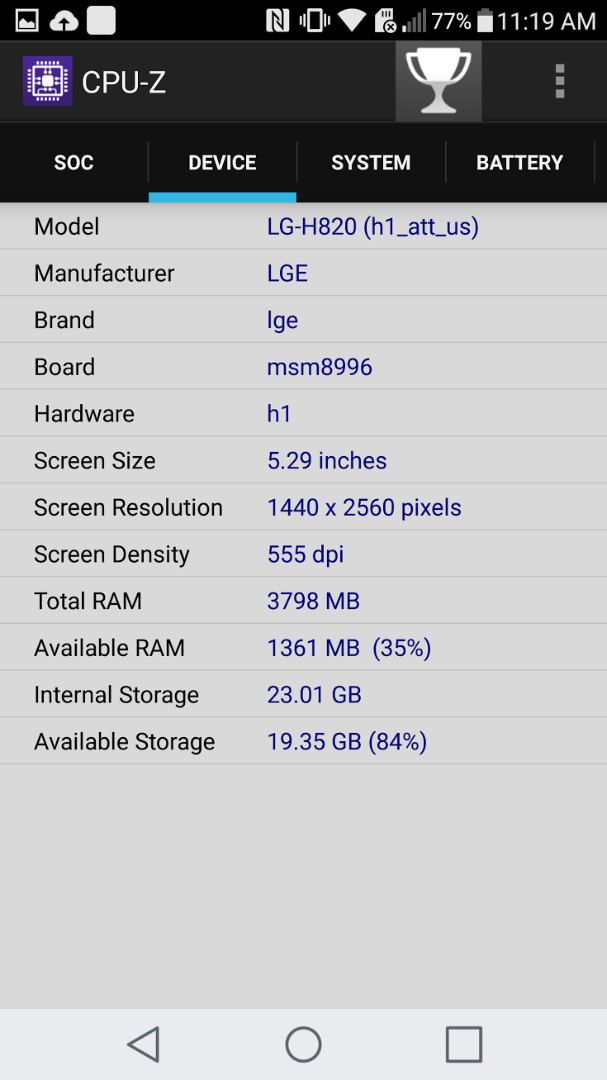Tap the trophy icon in header
607x1080 pixels.
pos(438,81)
